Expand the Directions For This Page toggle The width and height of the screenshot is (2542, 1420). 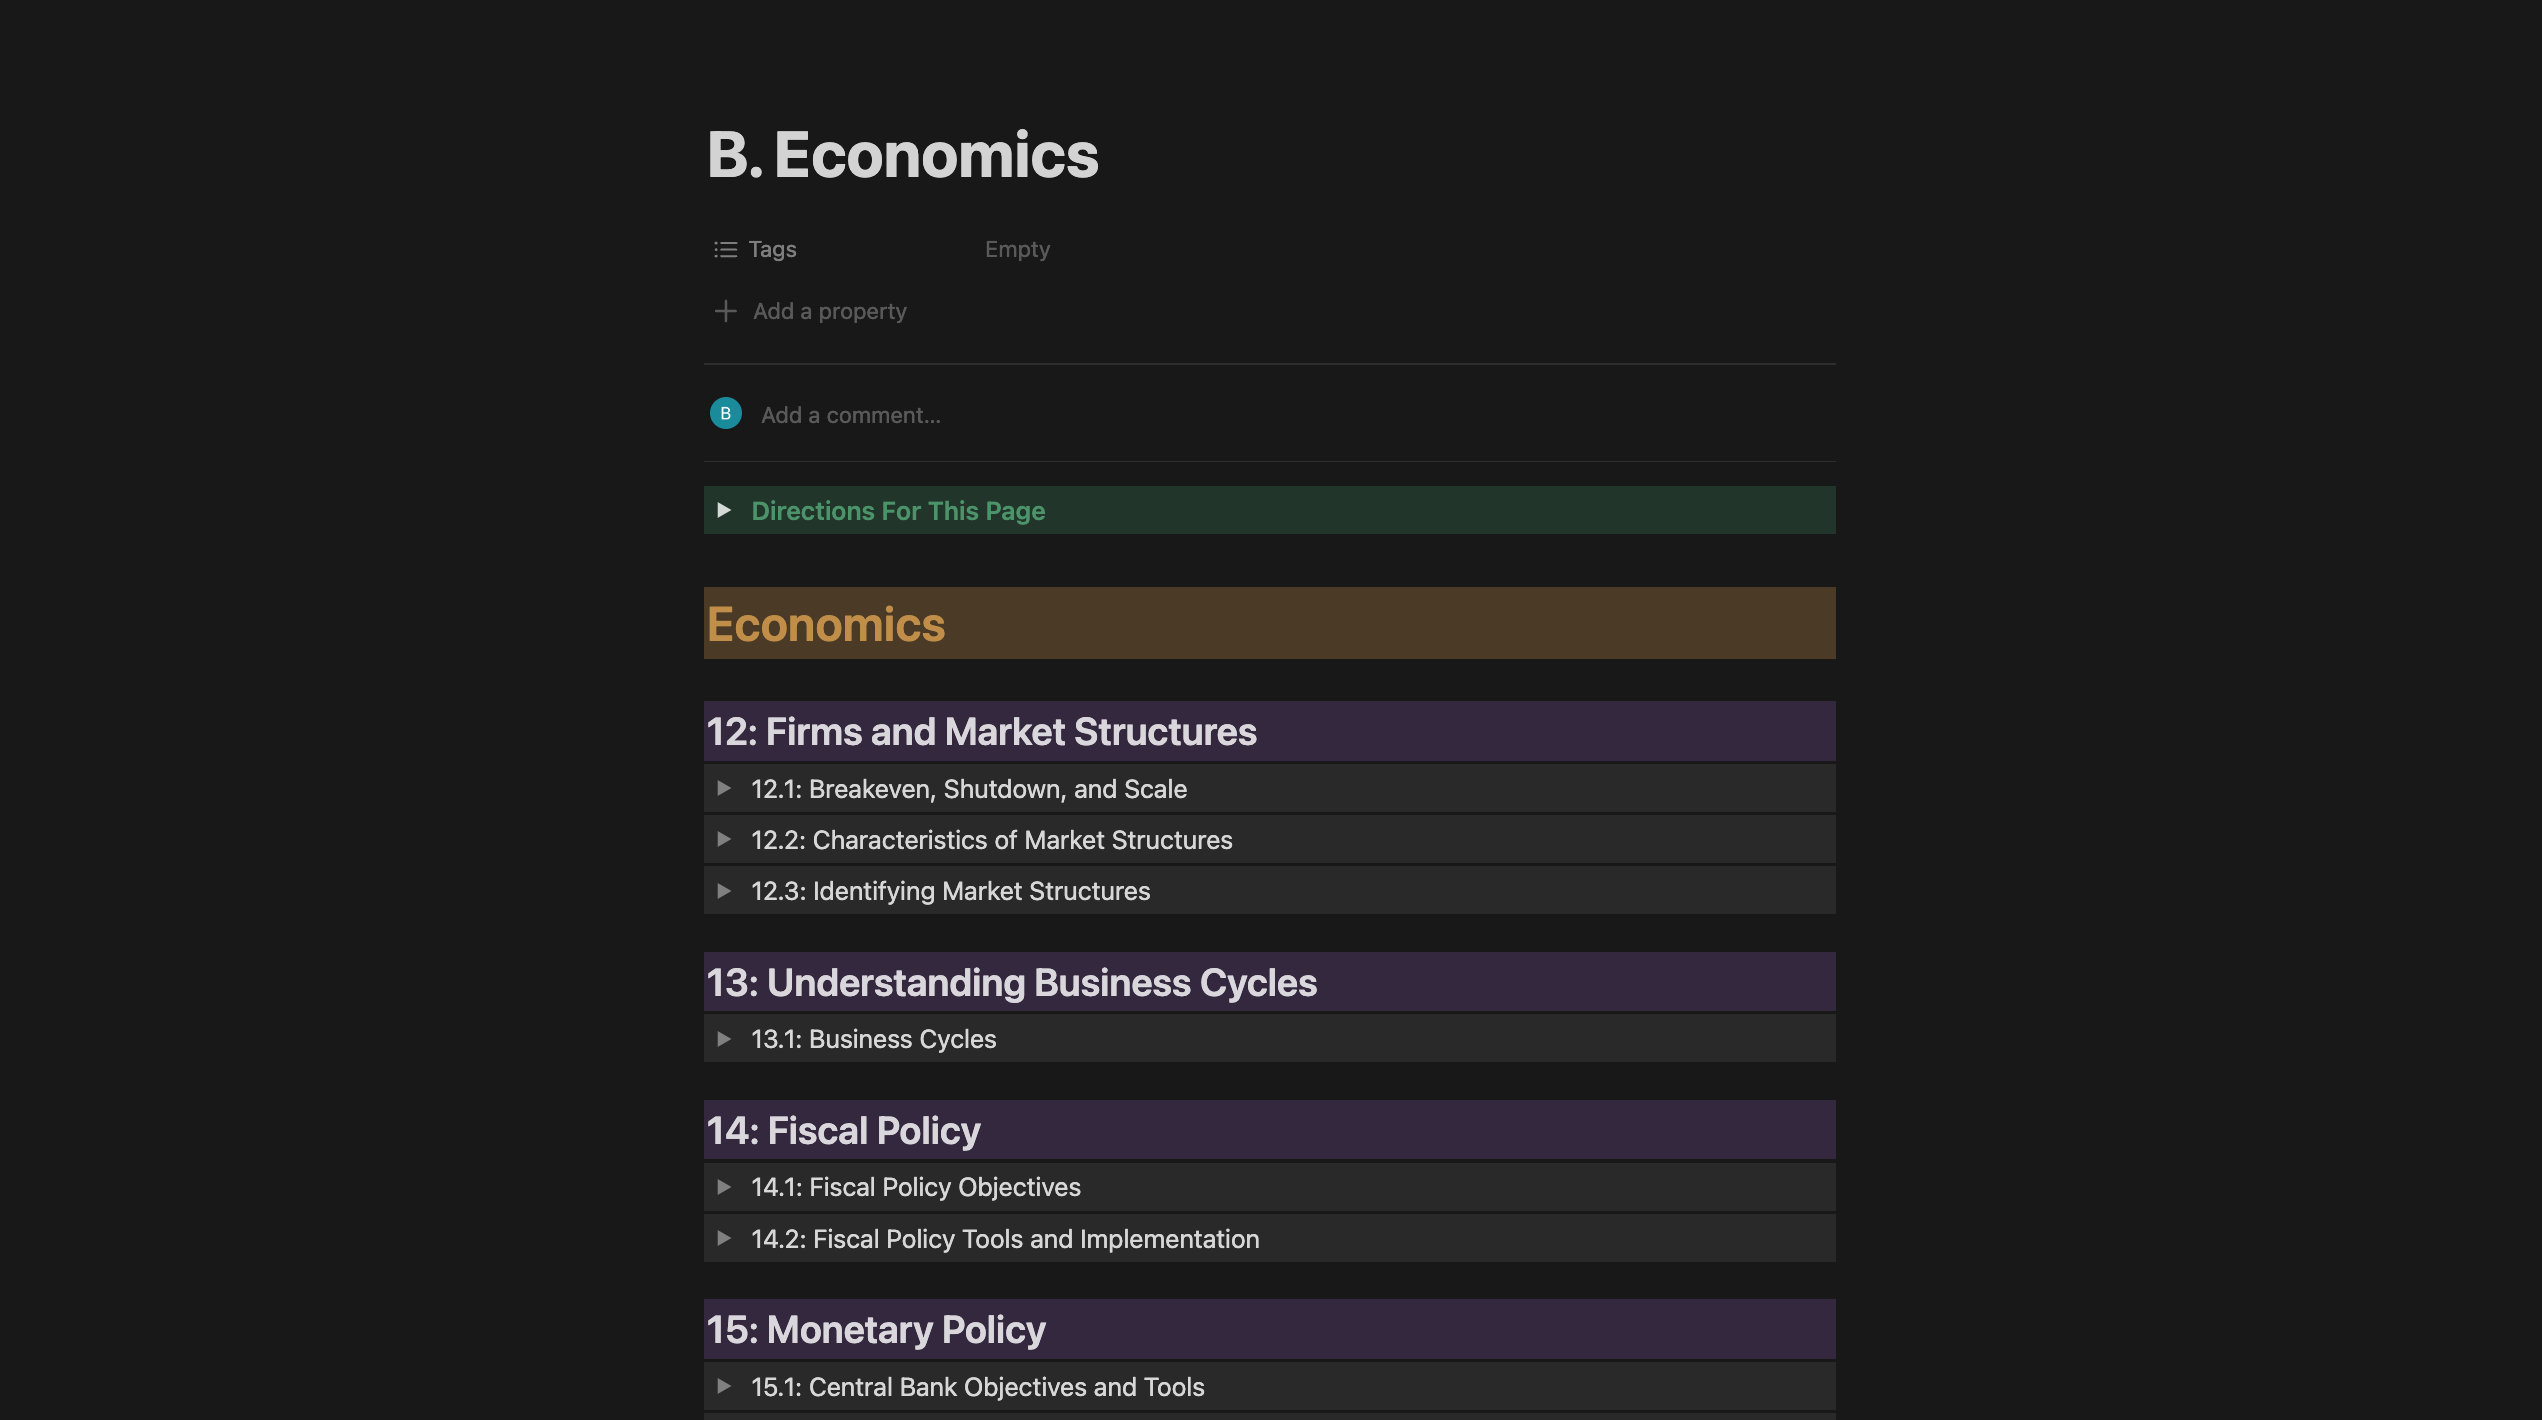tap(724, 511)
